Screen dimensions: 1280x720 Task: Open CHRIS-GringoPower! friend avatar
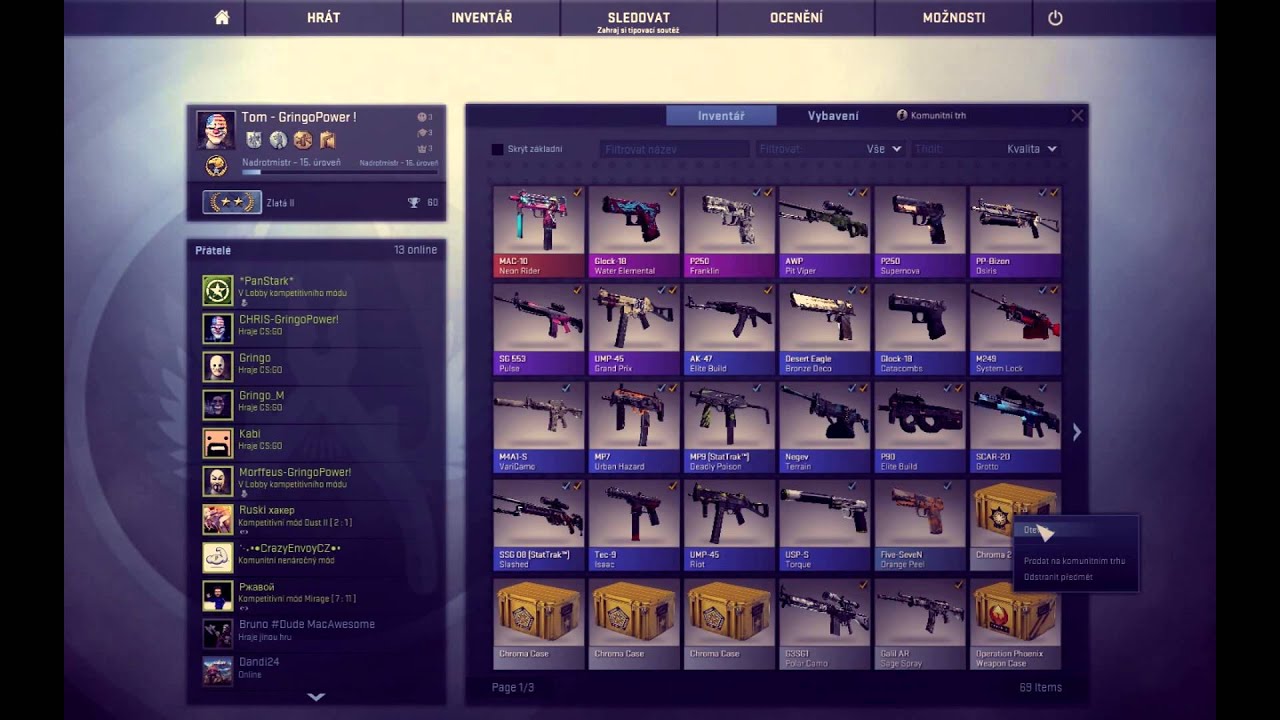coord(218,328)
